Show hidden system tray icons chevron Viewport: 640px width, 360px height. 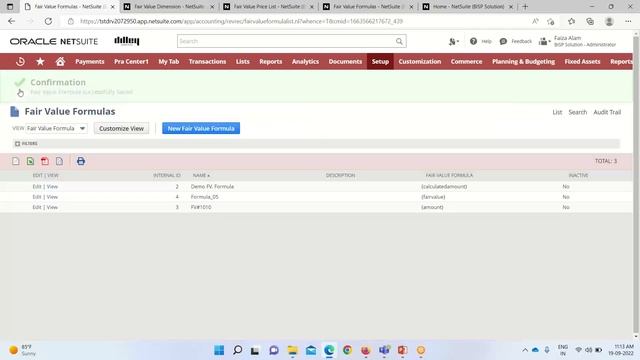[525, 350]
